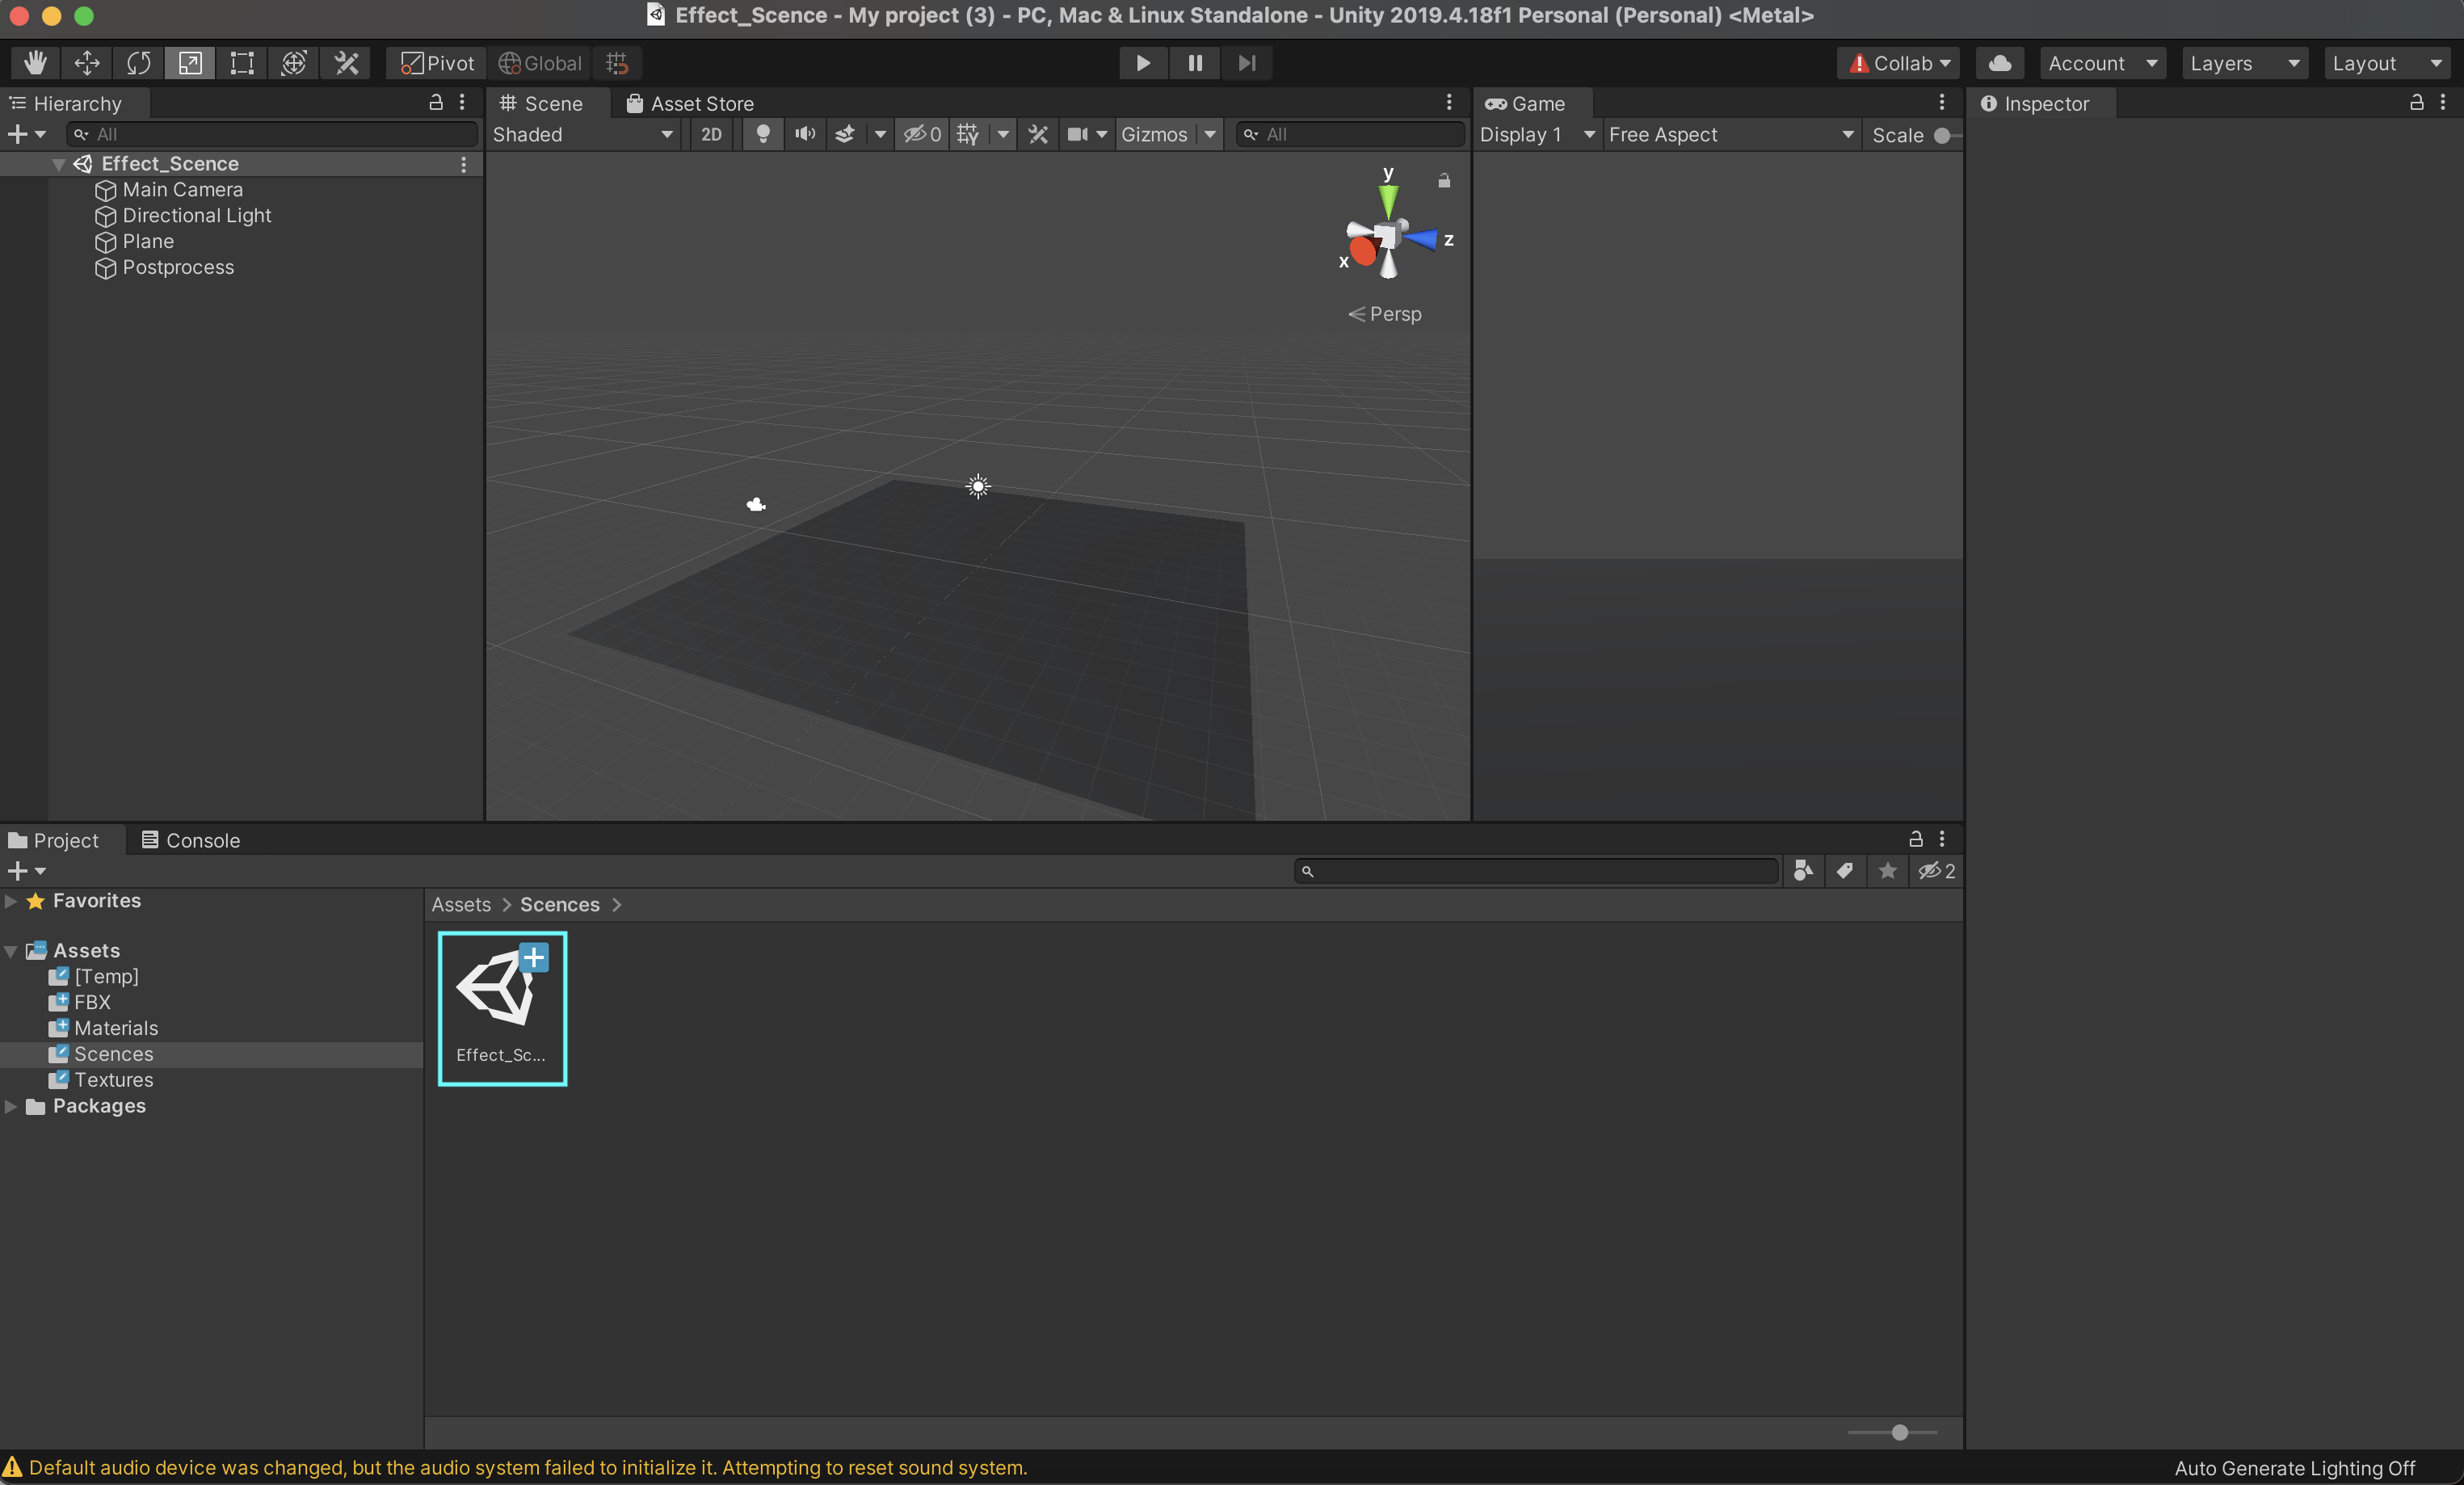Switch to the Console tab
The height and width of the screenshot is (1485, 2464).
click(x=191, y=840)
